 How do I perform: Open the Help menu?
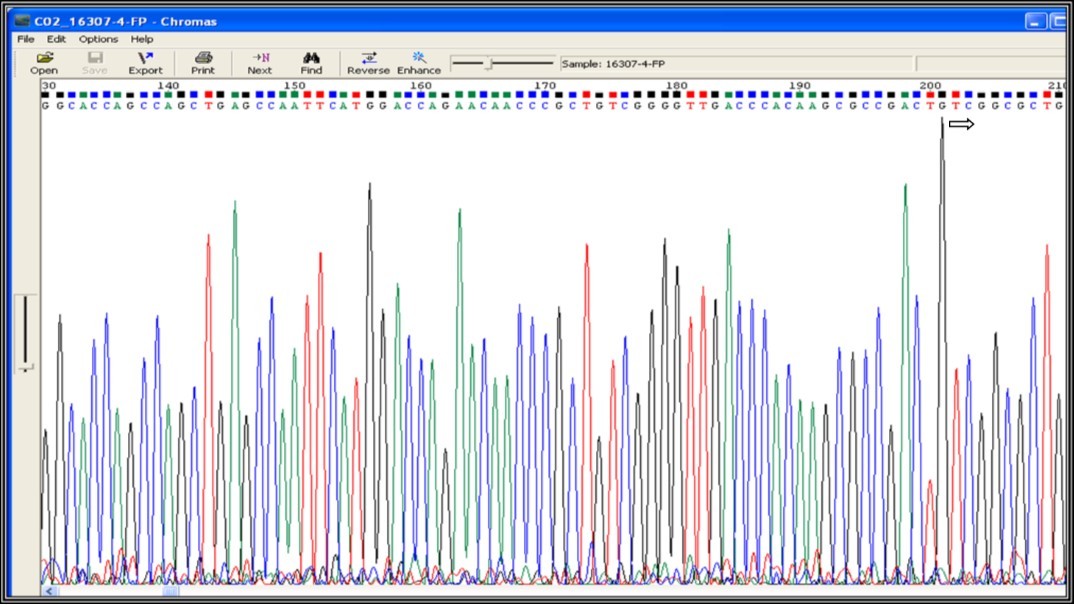coord(142,39)
